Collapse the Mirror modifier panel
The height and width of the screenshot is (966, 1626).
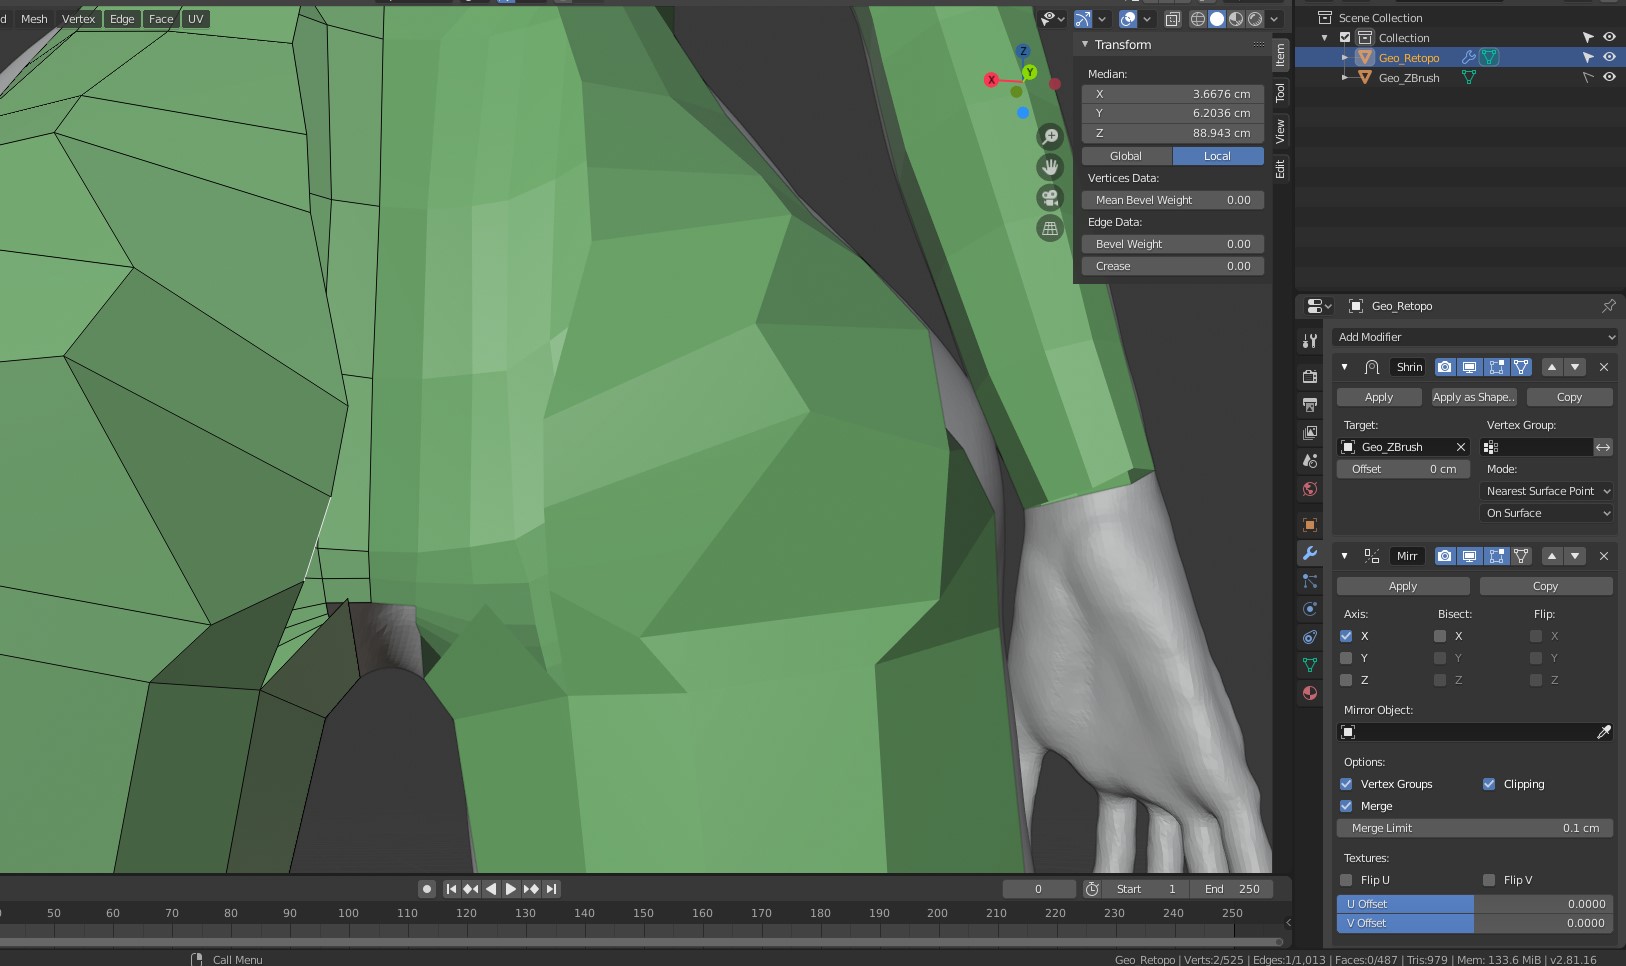pyautogui.click(x=1344, y=556)
